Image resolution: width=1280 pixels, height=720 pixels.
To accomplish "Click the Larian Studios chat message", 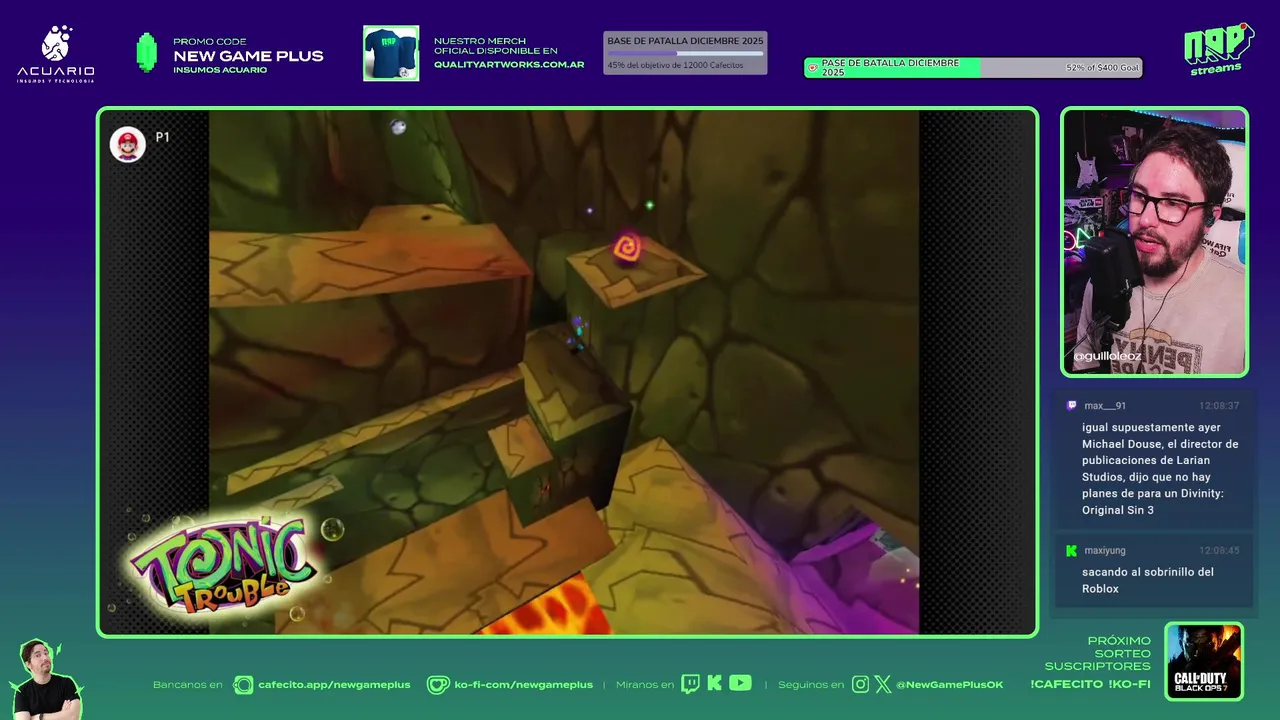I will (x=1160, y=469).
